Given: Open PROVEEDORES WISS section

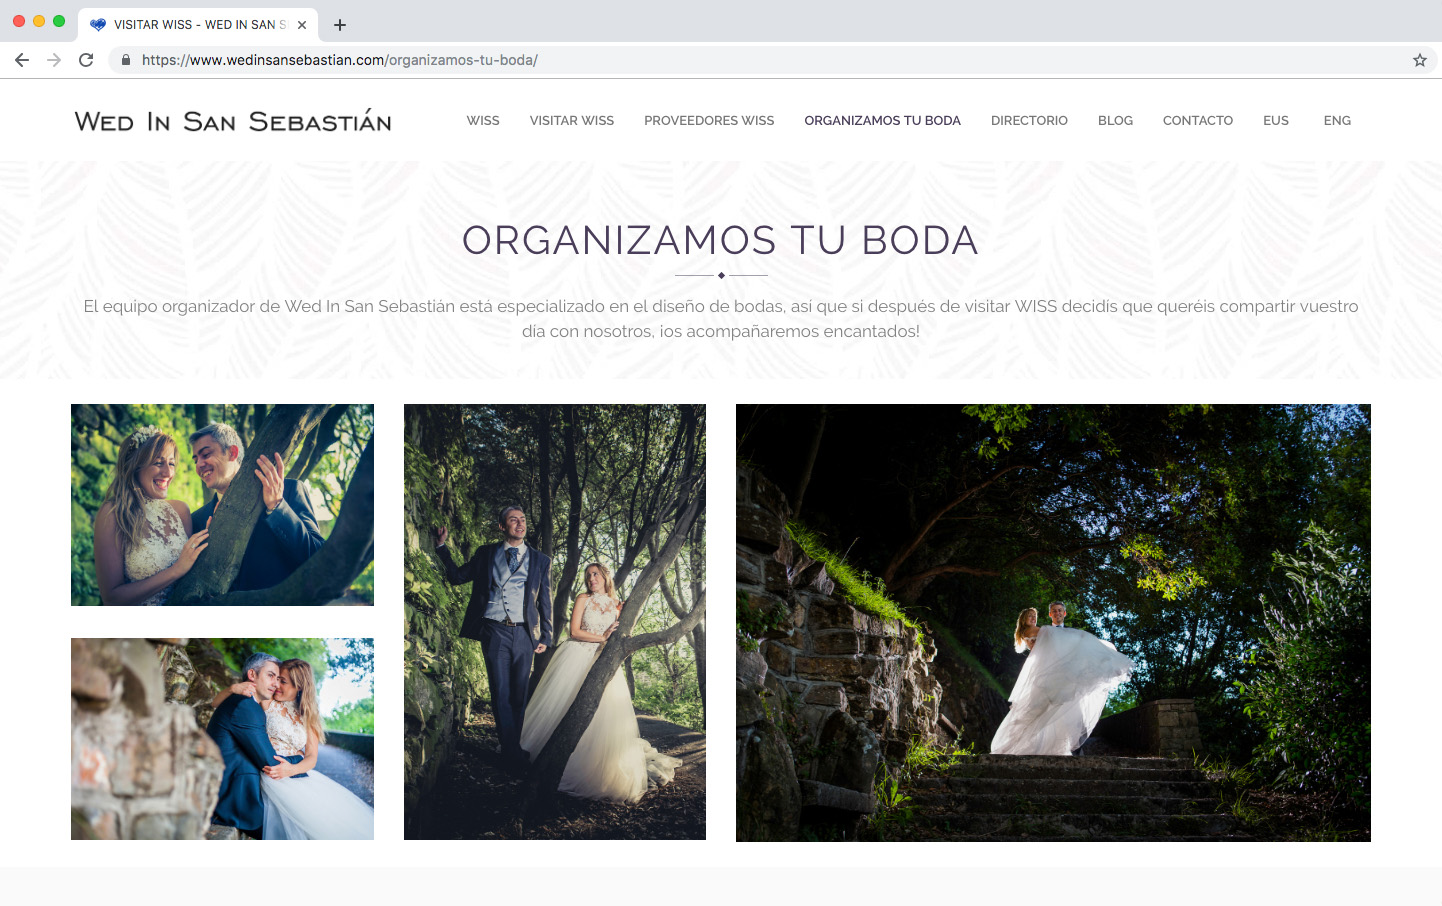Looking at the screenshot, I should point(709,121).
